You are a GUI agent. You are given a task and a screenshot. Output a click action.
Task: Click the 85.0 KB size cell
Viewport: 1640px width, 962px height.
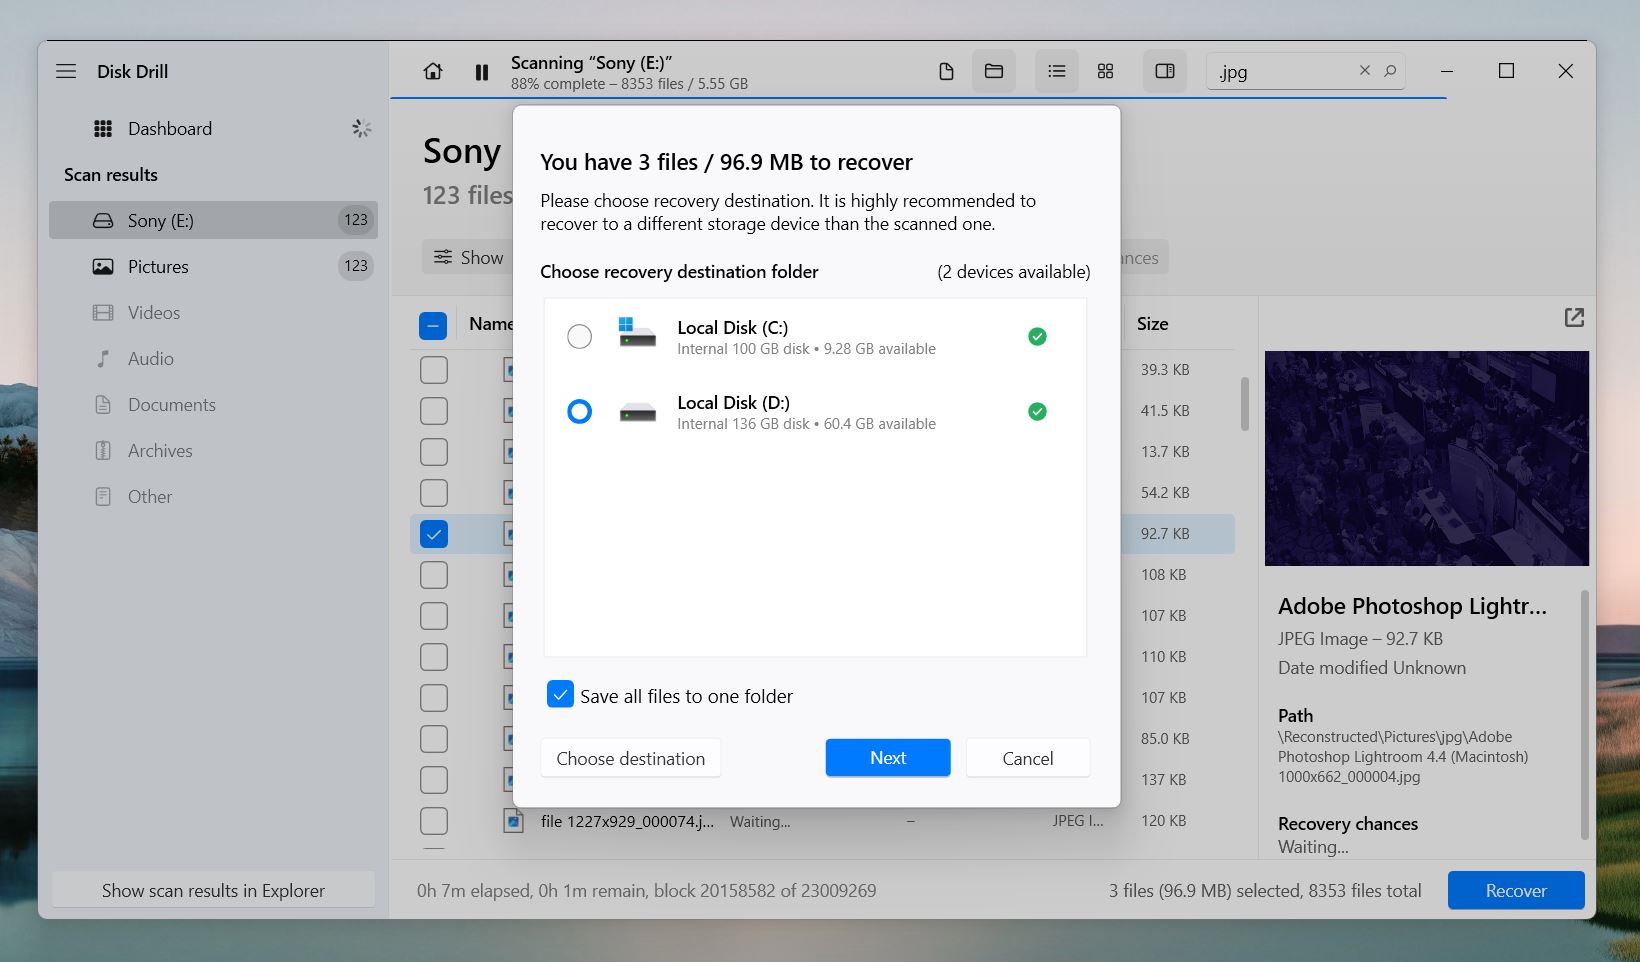1165,739
